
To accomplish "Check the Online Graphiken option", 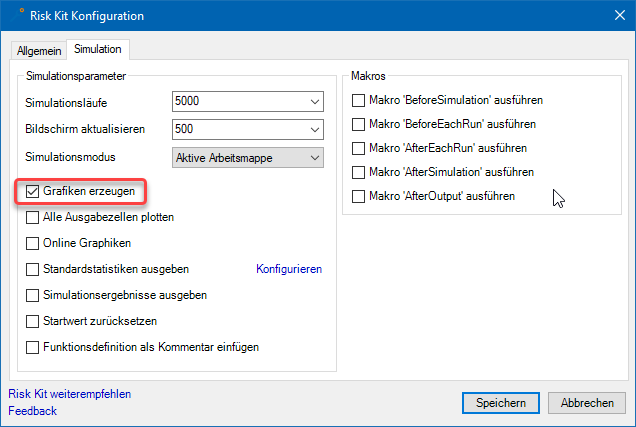I will (x=32, y=243).
